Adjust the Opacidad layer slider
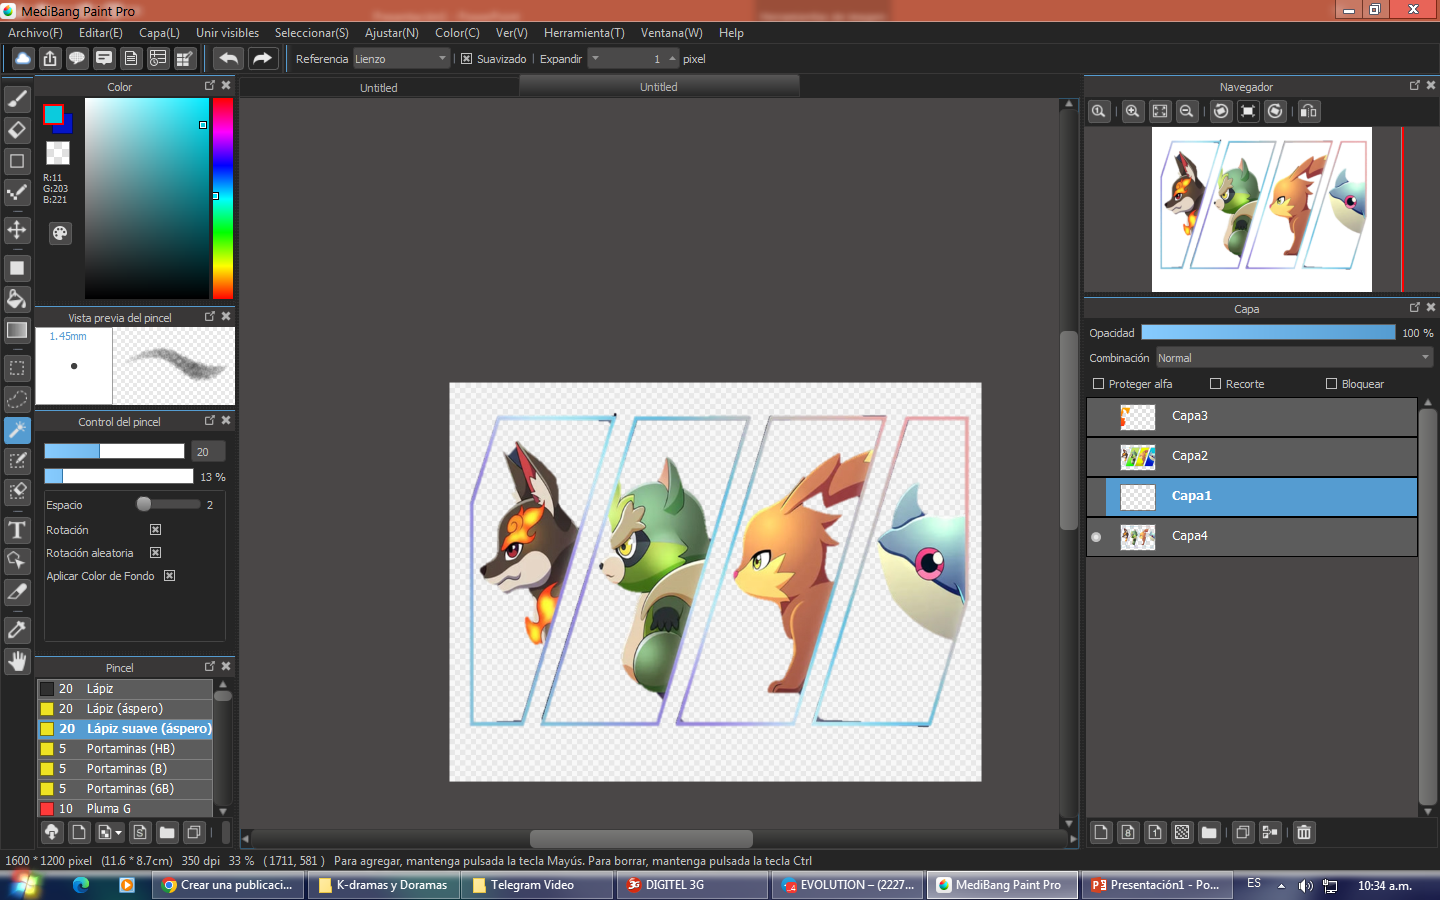 (1268, 332)
